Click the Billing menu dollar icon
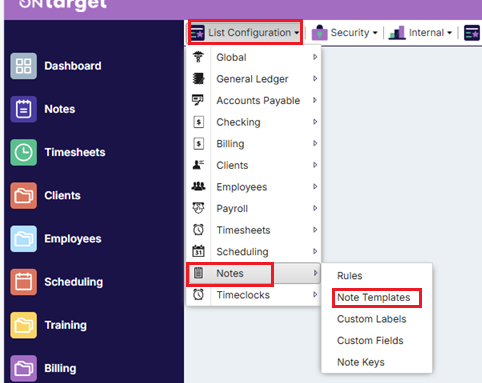Screen dimensions: 482x383 click(199, 144)
